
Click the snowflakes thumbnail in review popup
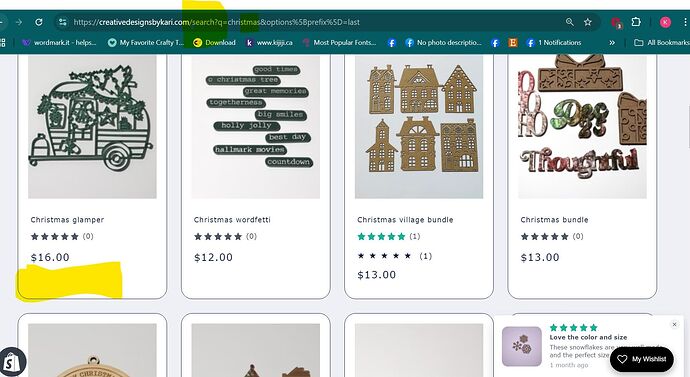(522, 346)
